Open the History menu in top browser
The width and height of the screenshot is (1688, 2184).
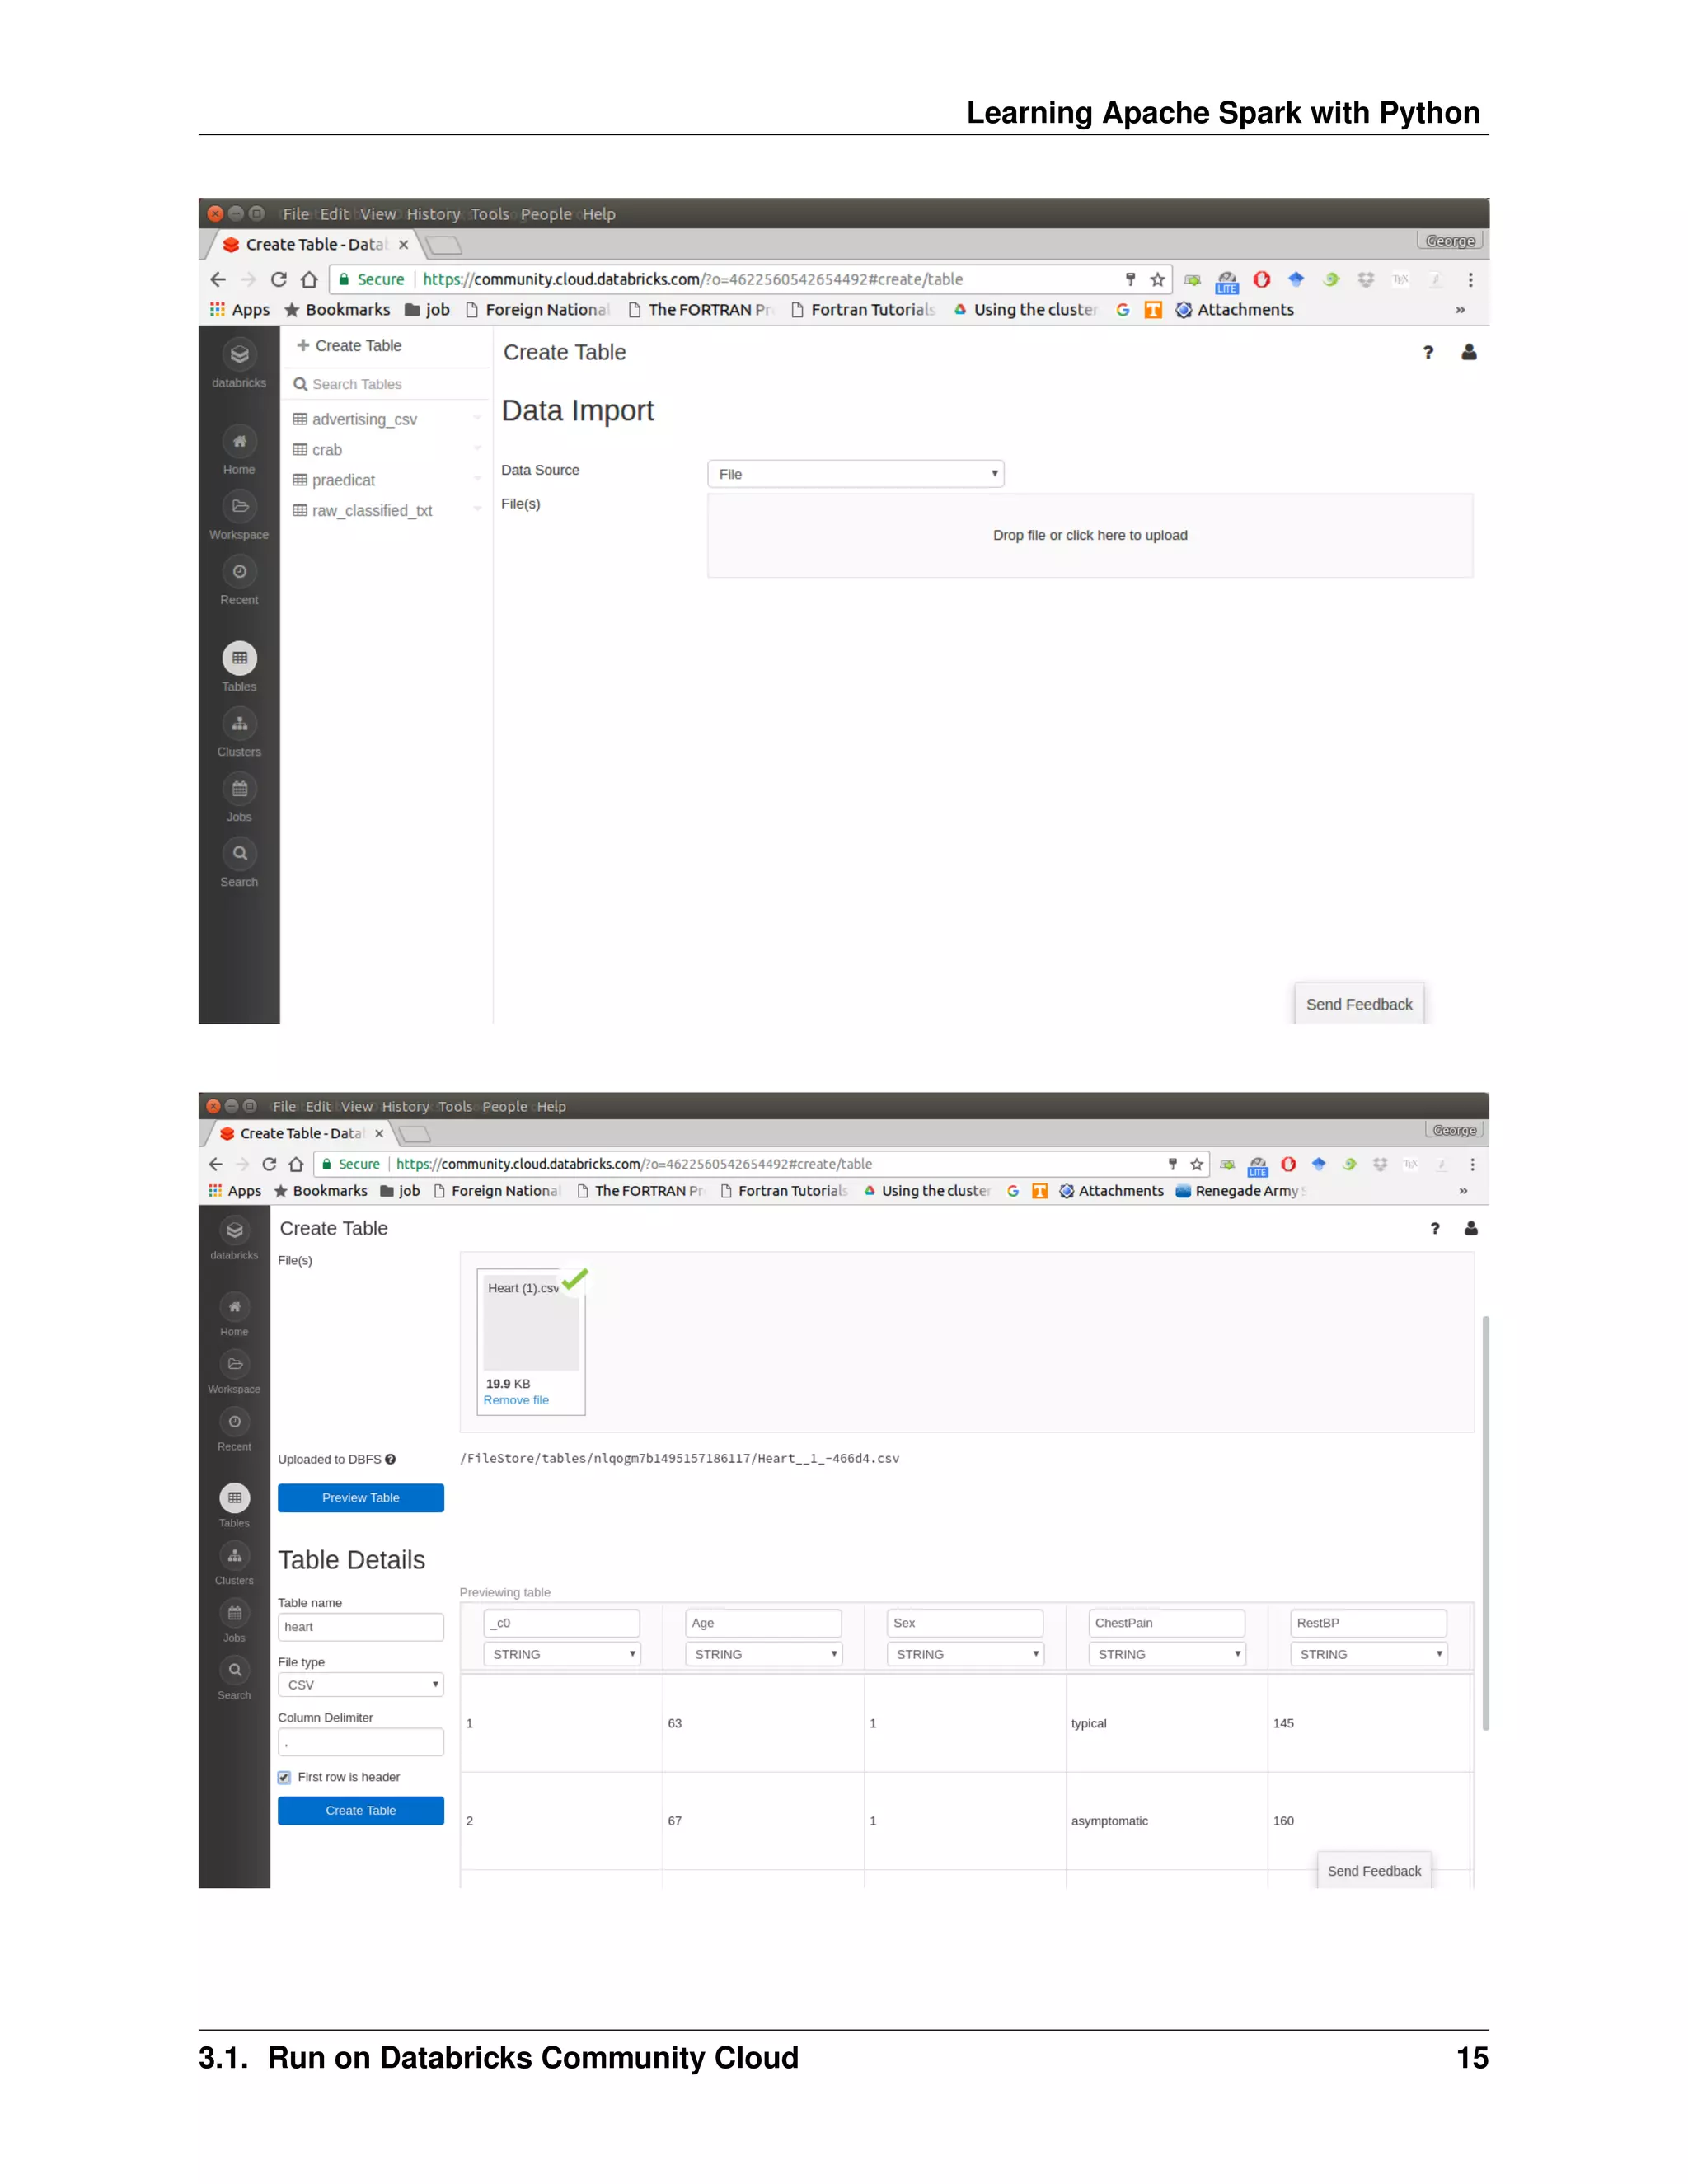click(433, 214)
